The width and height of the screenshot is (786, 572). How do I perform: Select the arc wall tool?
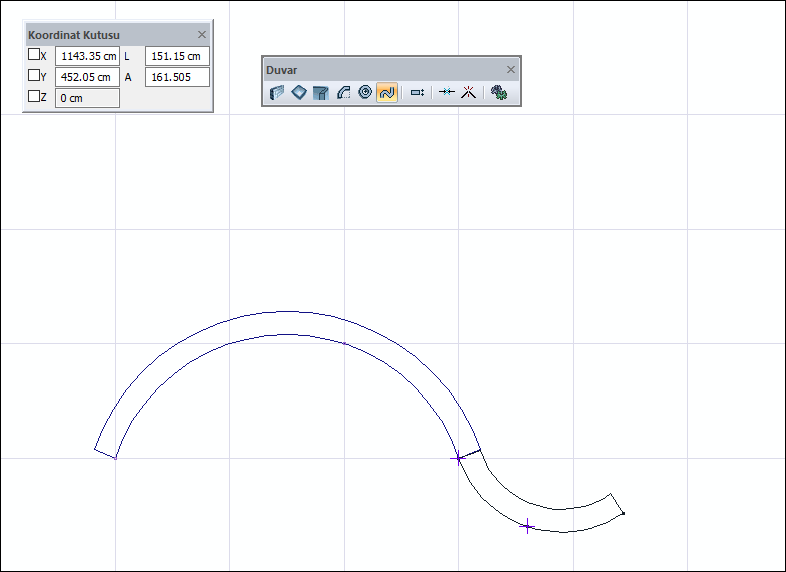[x=343, y=92]
